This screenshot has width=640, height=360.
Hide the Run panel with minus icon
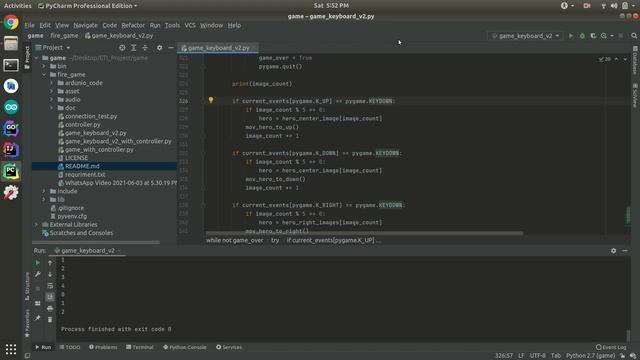[x=625, y=251]
